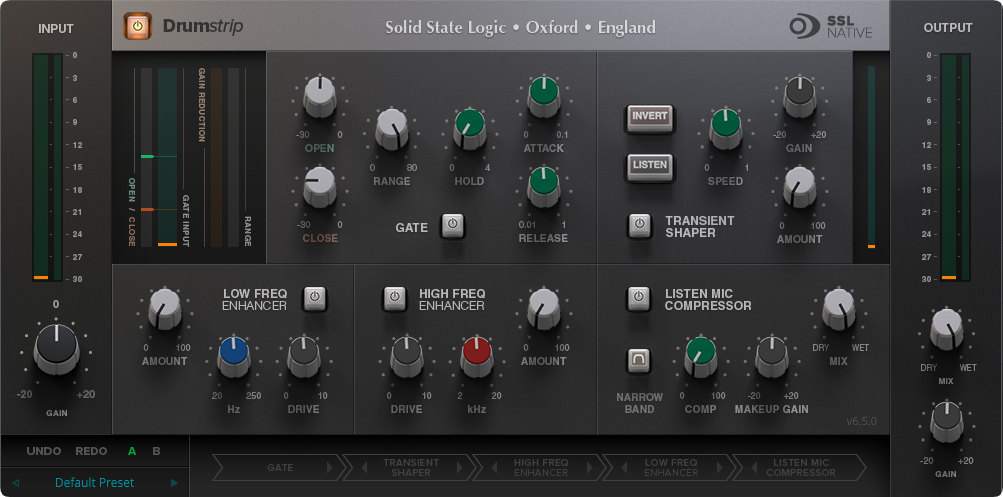Move Listen Mic Compressor block left in order
The image size is (1003, 497).
pos(755,468)
